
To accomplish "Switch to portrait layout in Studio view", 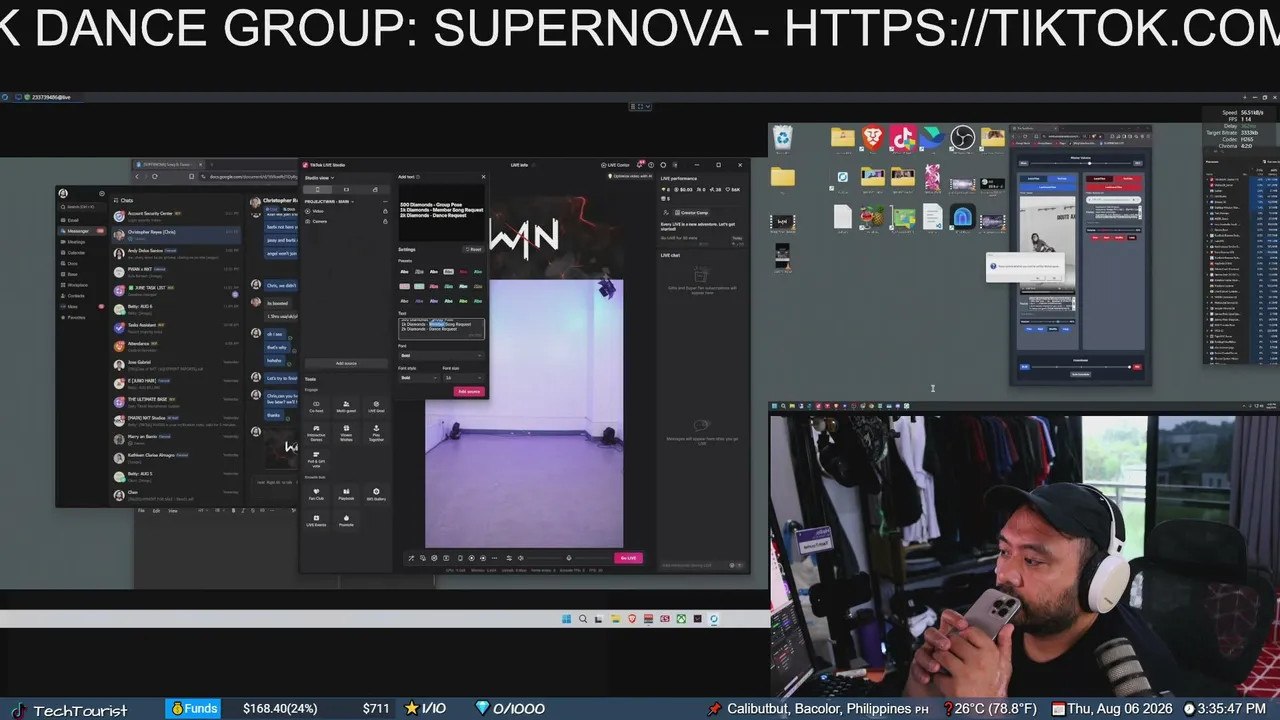I will click(318, 189).
